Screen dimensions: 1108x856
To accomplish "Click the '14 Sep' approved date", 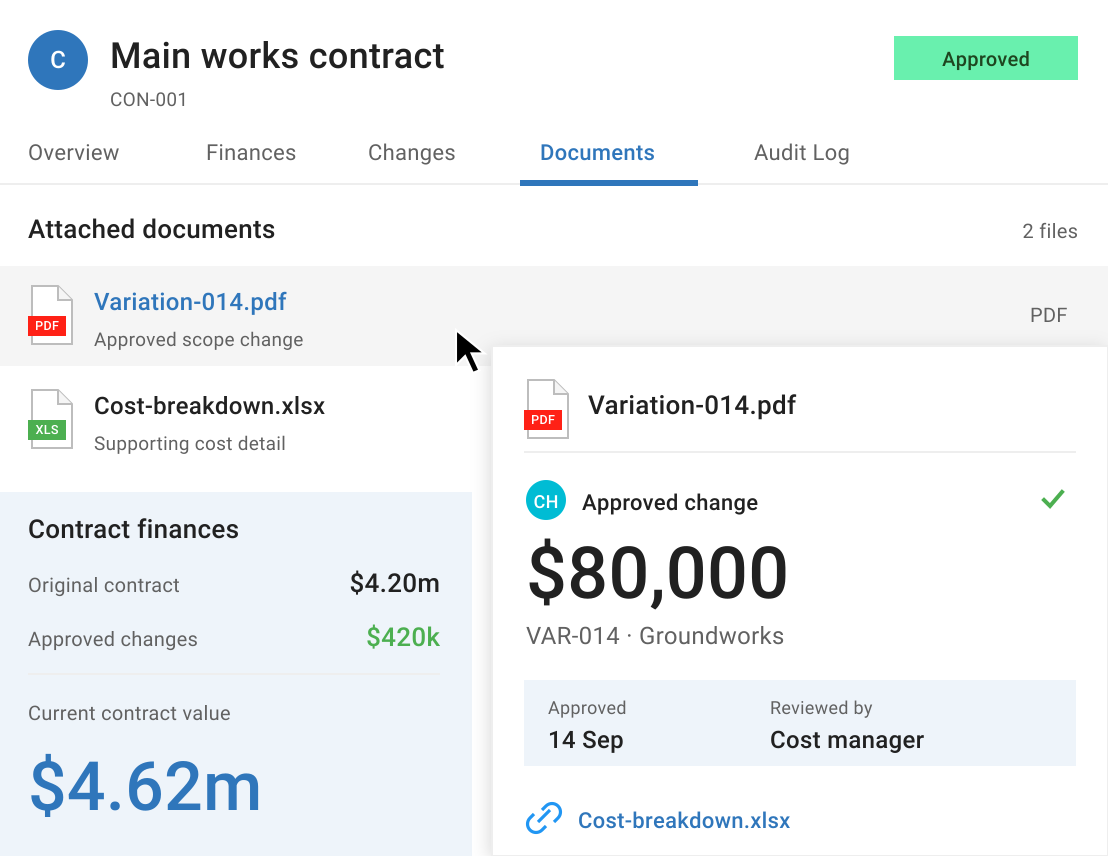I will click(586, 739).
